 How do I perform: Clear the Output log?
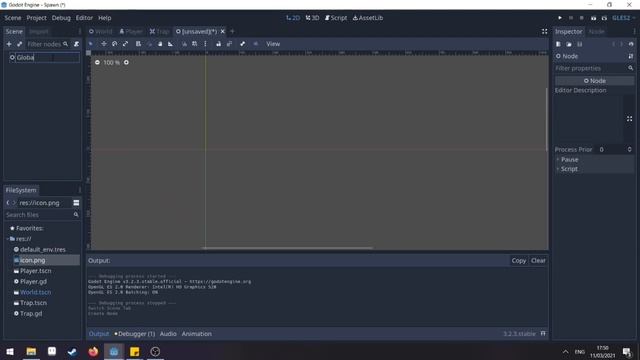tap(538, 261)
